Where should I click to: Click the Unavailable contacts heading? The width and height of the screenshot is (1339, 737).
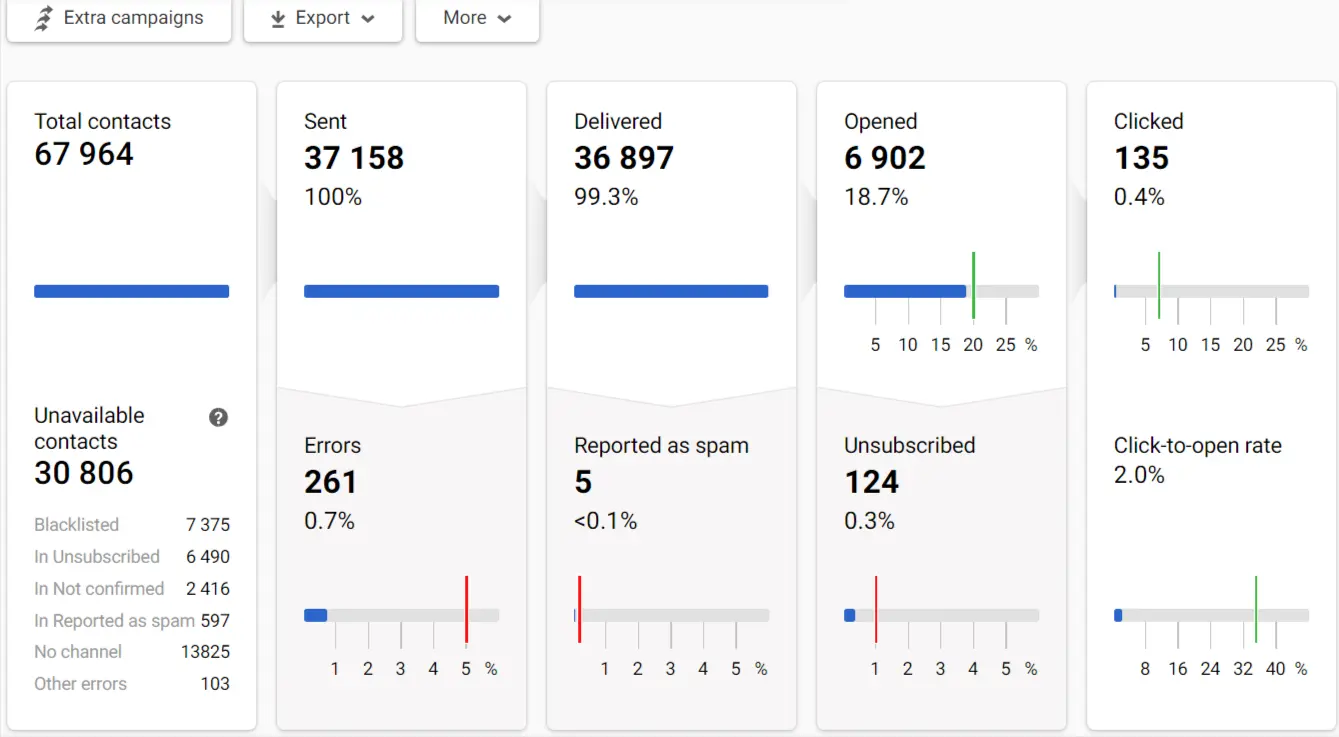pyautogui.click(x=89, y=428)
